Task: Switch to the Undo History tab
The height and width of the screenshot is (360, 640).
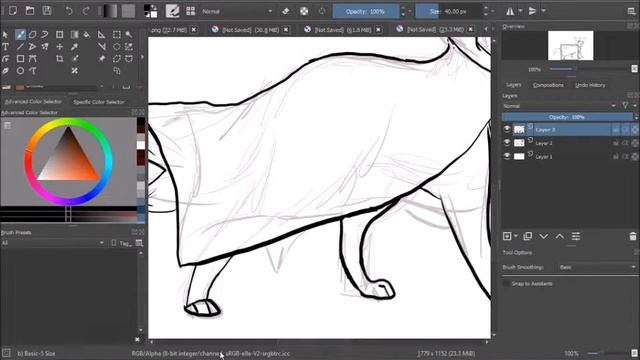Action: click(590, 85)
